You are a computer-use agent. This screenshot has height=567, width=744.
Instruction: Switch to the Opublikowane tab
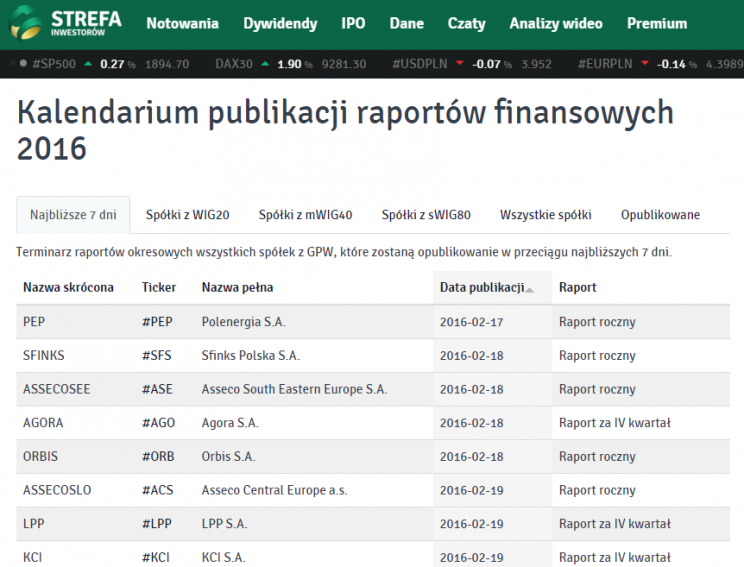(x=660, y=215)
